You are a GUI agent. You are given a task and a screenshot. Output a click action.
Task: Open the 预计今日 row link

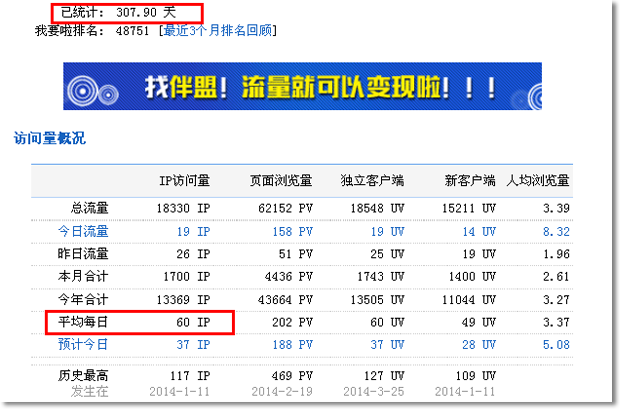[x=83, y=344]
